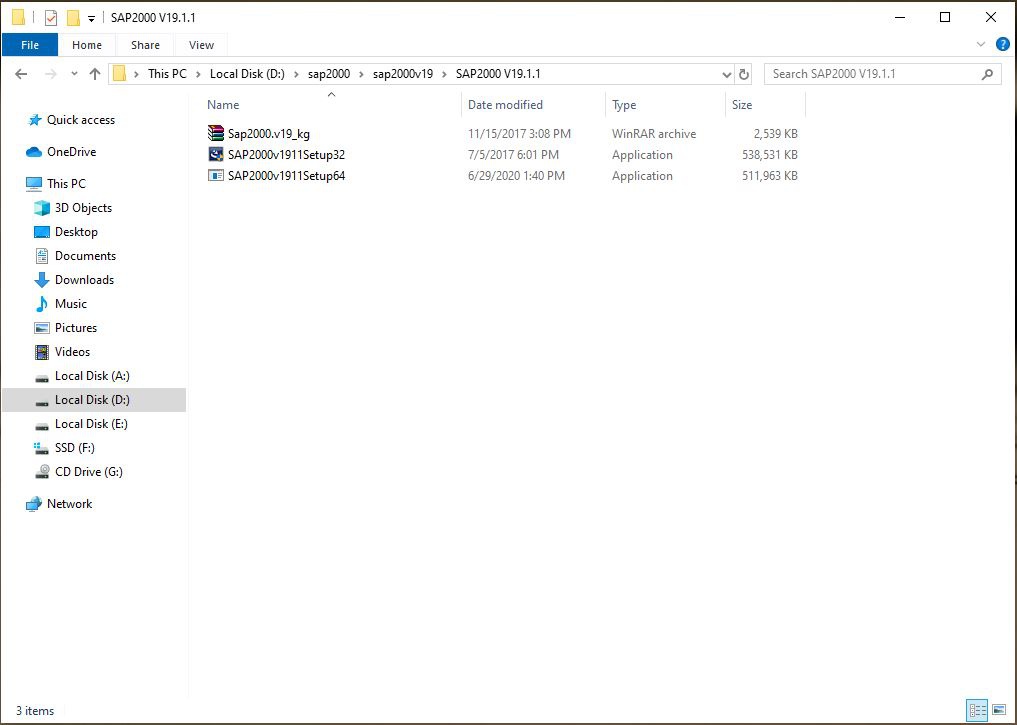Expand the chevron after sap2000 breadcrumb
This screenshot has width=1017, height=725.
pyautogui.click(x=361, y=75)
